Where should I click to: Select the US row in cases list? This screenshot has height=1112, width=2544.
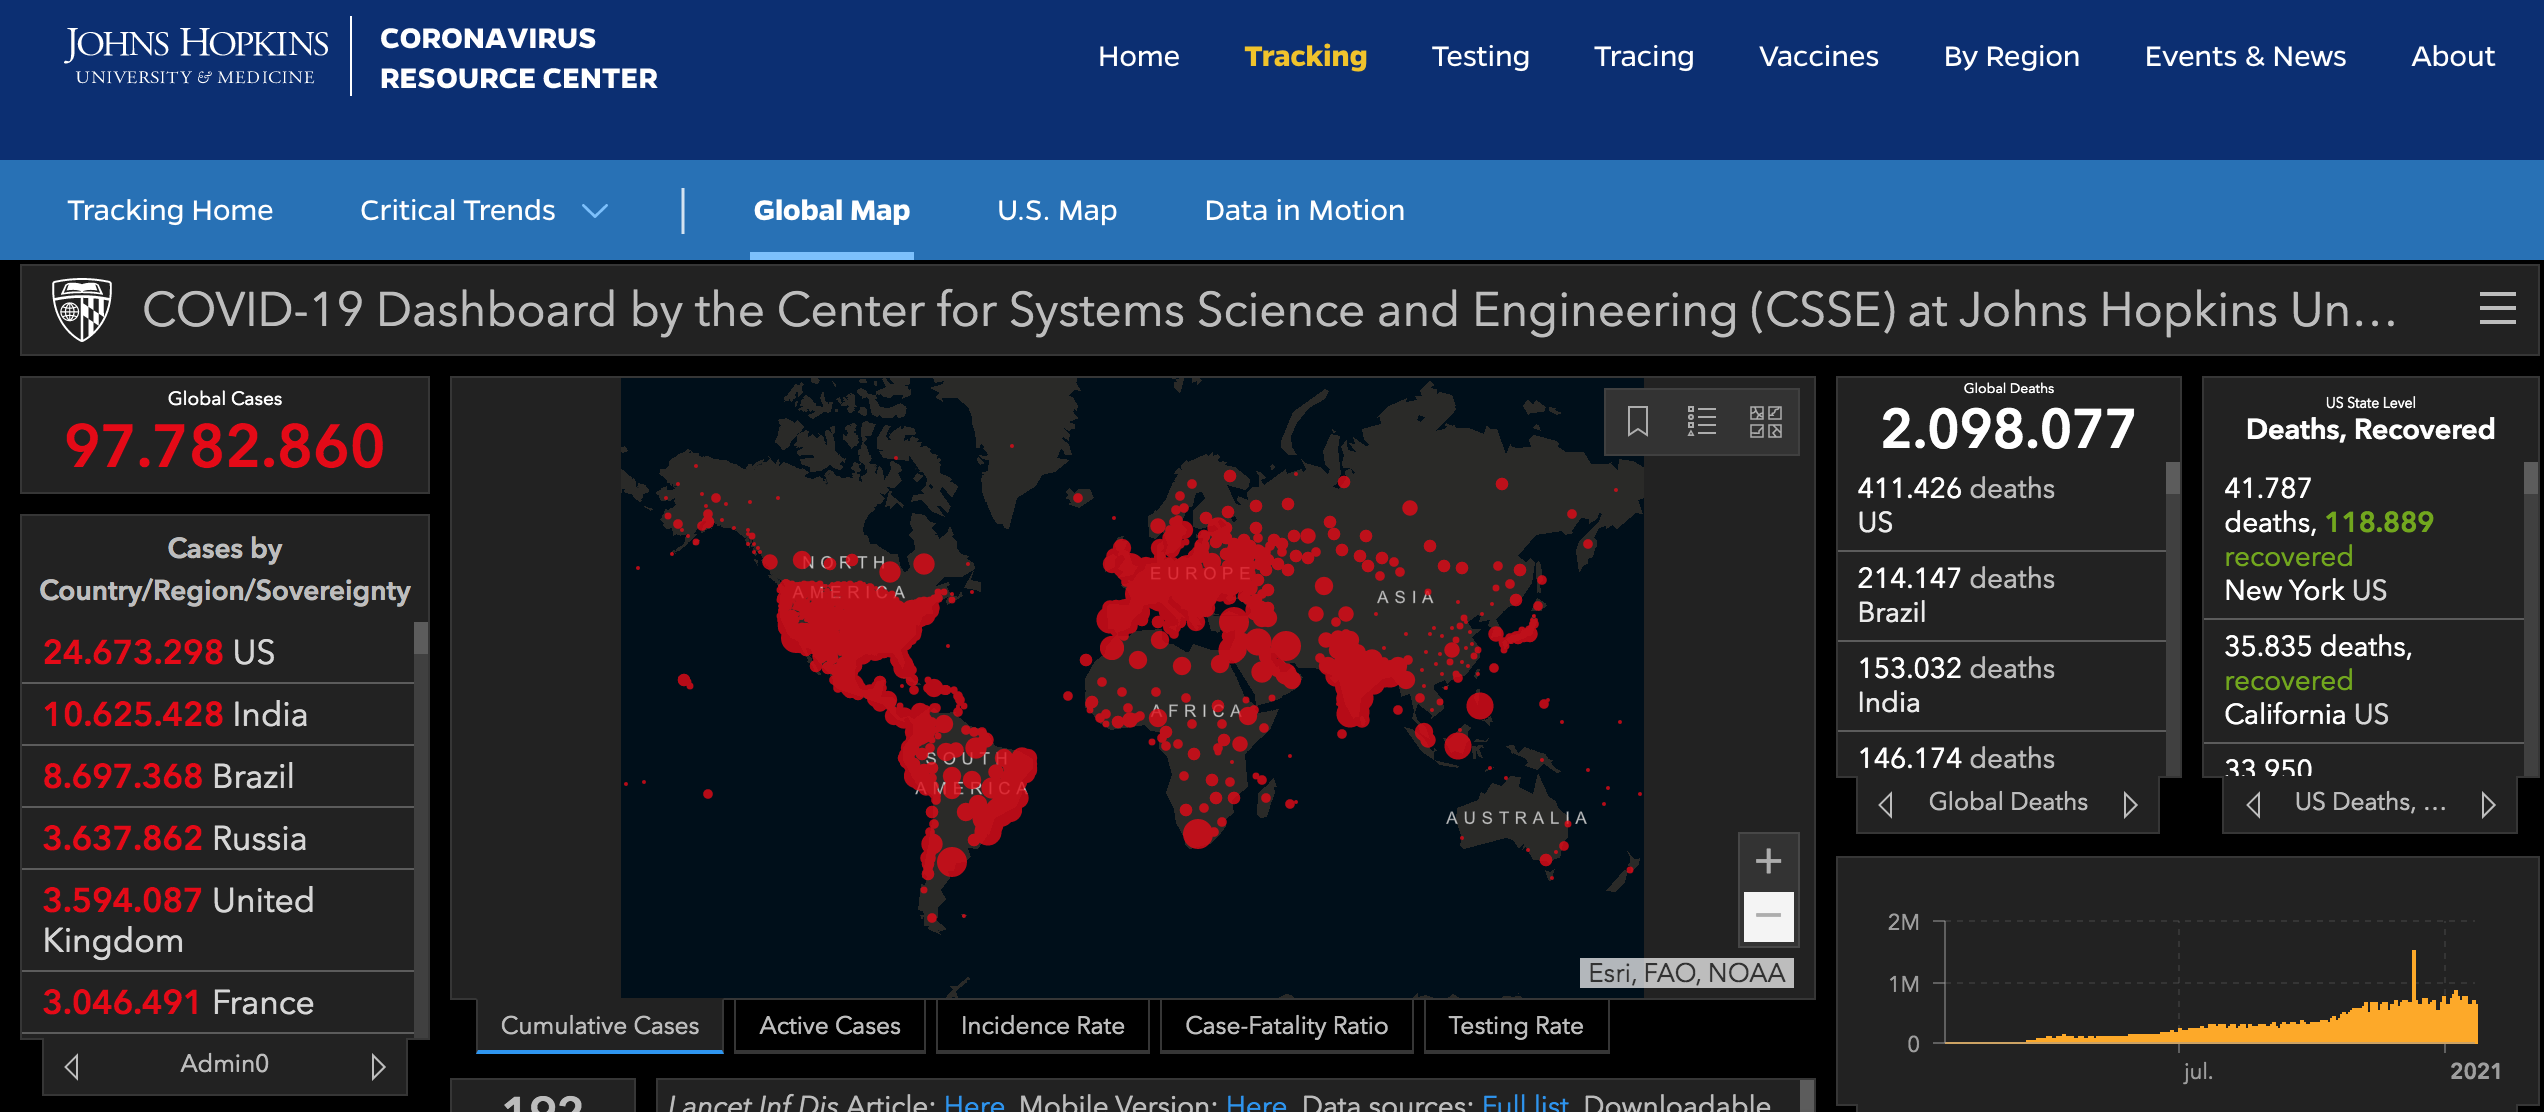(x=218, y=652)
